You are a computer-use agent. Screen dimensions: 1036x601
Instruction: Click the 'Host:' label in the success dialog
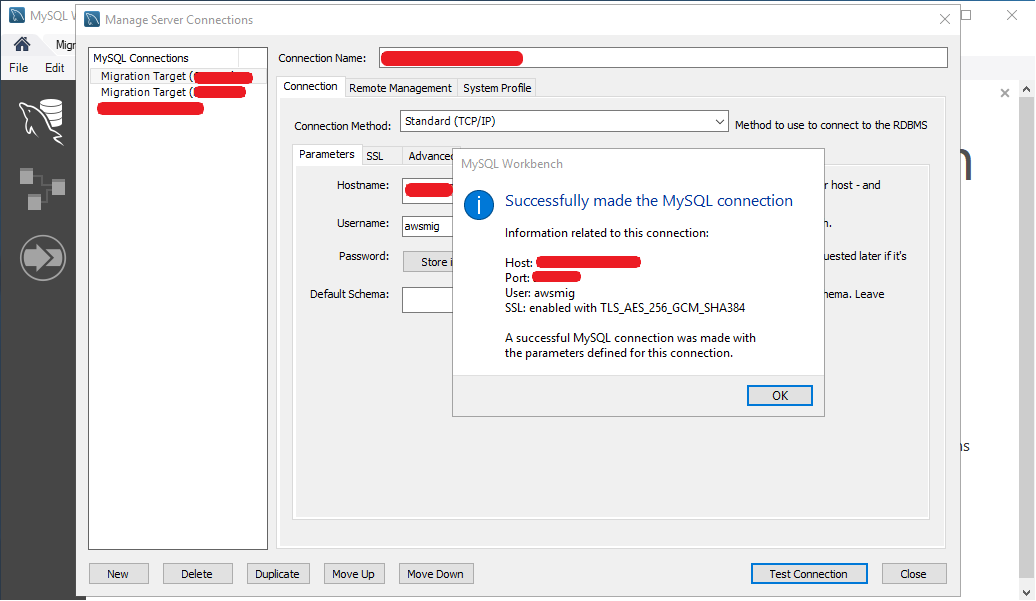[519, 263]
